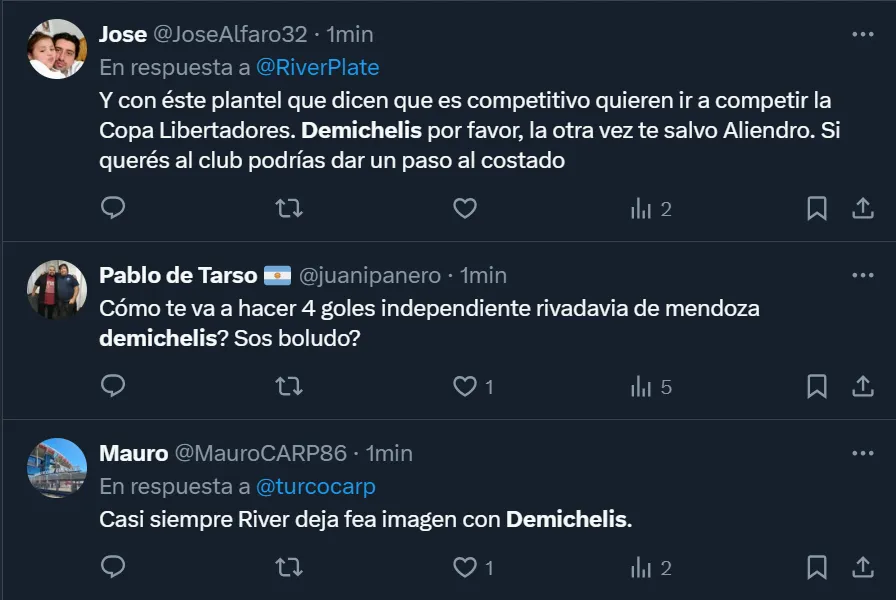Share Jose's tweet

862,208
